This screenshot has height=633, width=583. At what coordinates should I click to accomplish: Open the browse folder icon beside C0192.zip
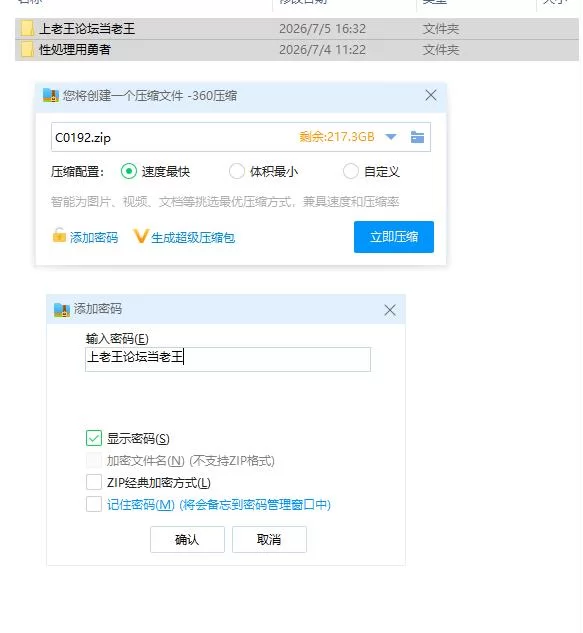(417, 137)
